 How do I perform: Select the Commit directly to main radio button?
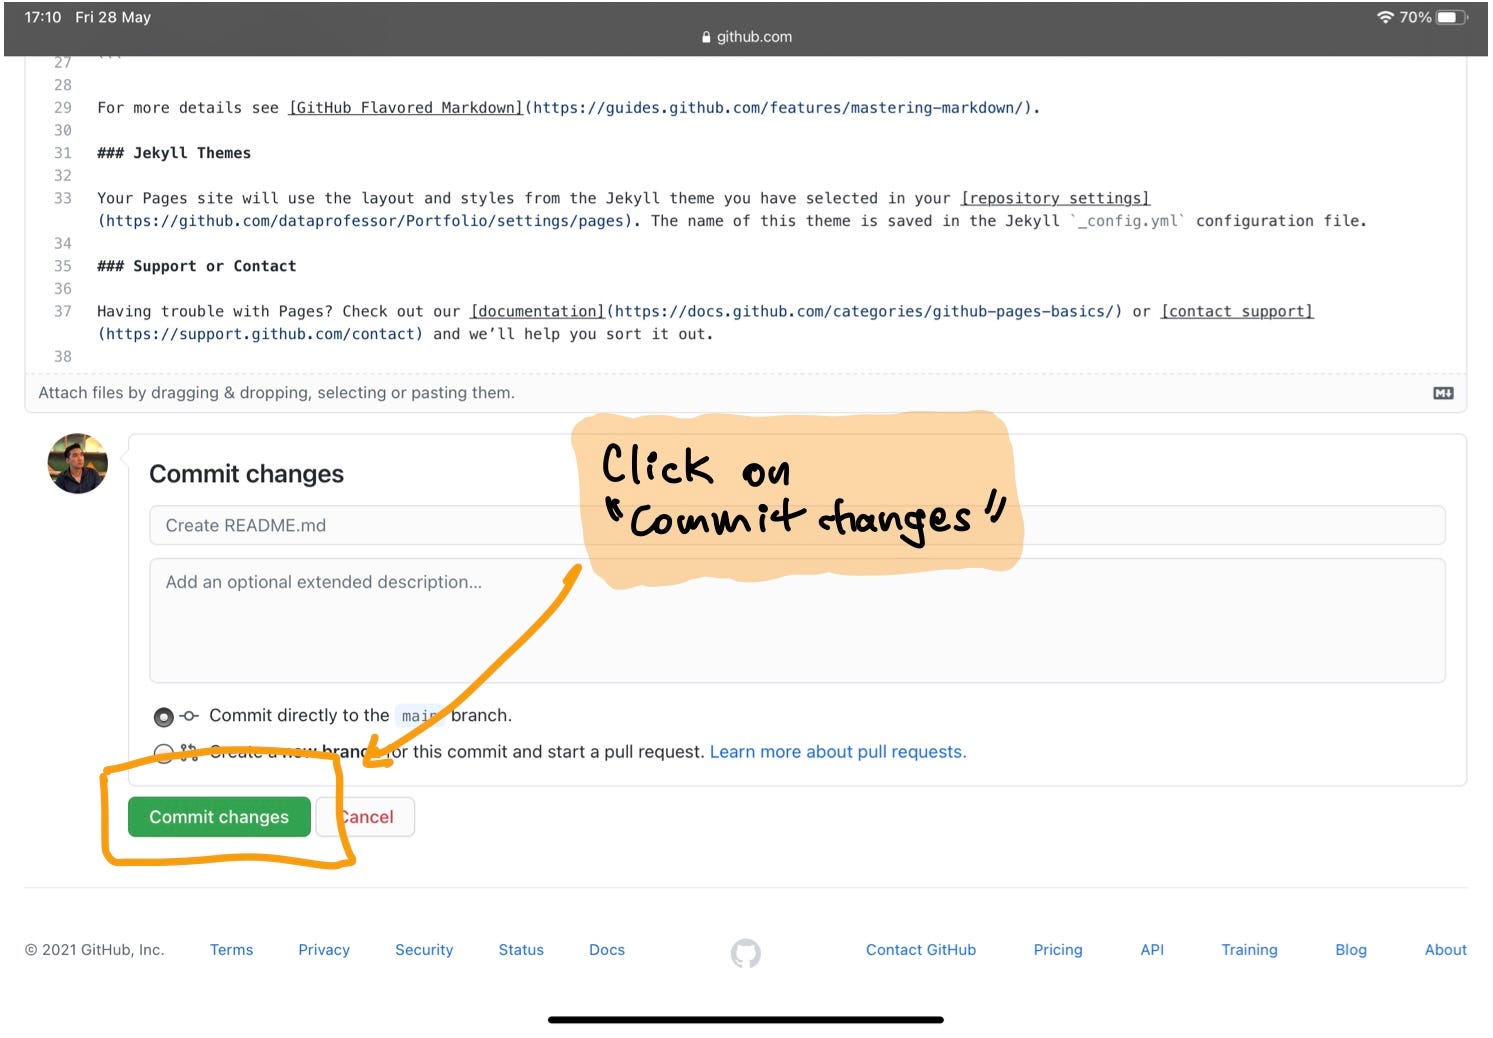tap(164, 717)
